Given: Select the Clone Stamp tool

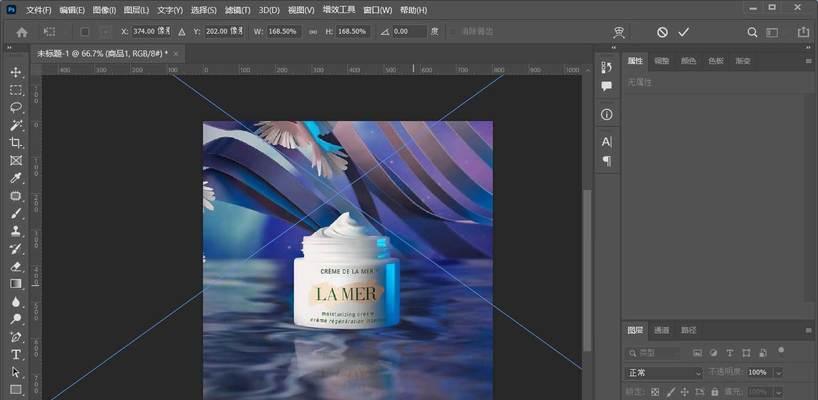Looking at the screenshot, I should point(16,231).
